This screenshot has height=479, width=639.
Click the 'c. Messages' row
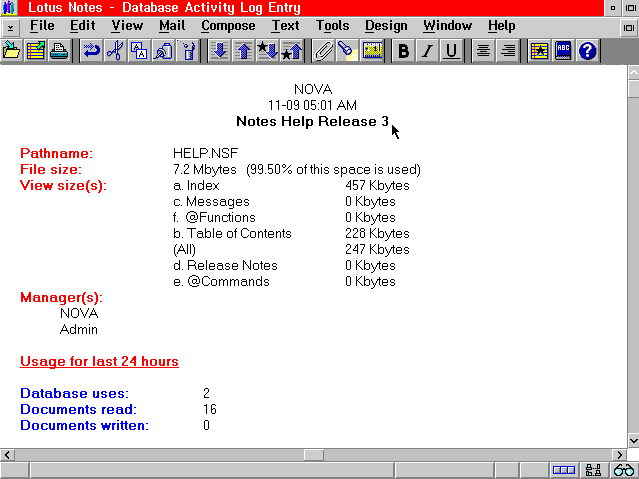pos(211,202)
